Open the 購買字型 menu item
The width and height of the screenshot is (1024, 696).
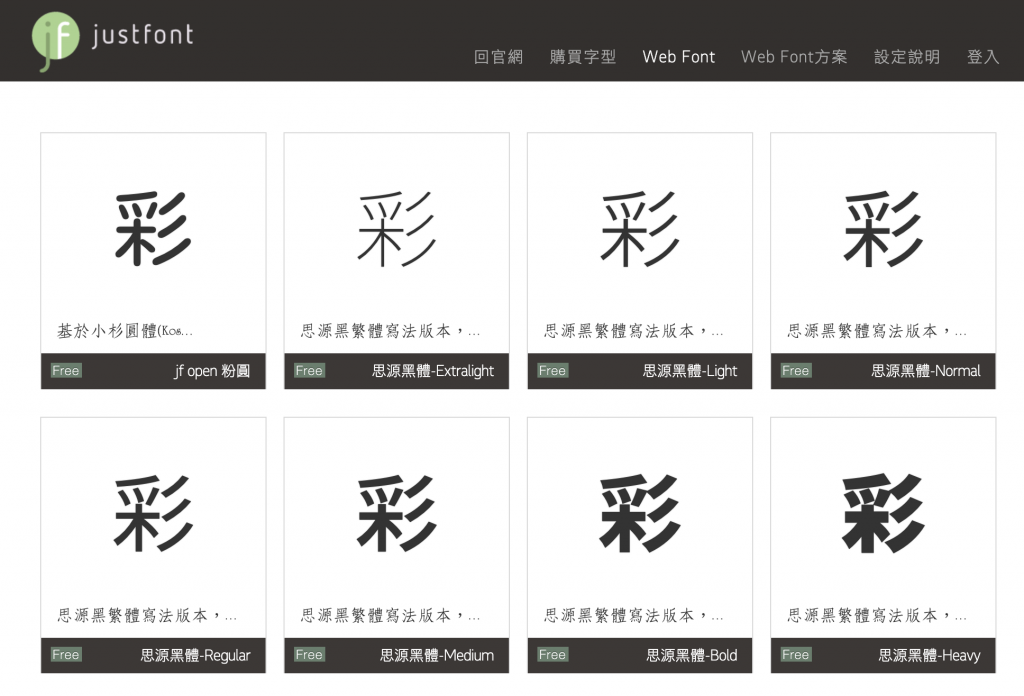(583, 57)
